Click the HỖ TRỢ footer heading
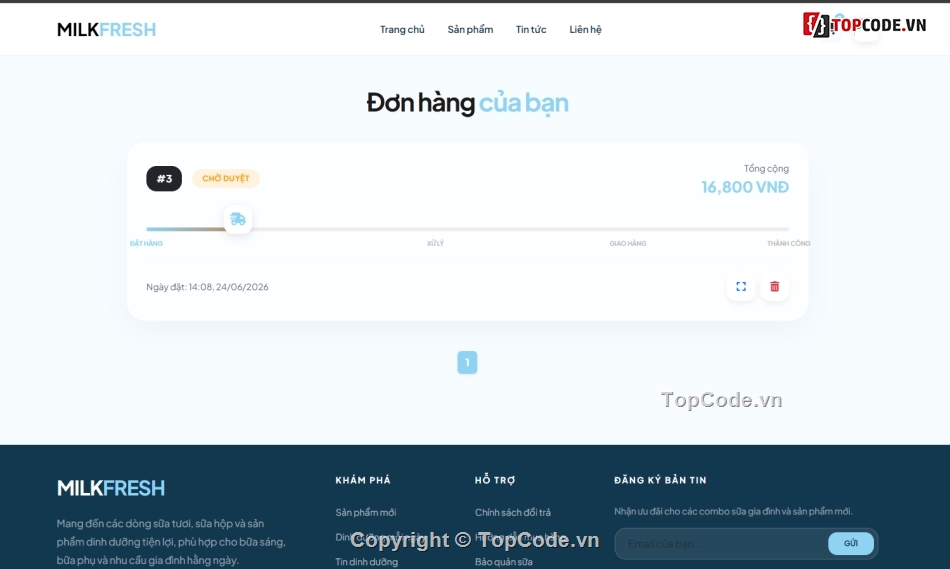The image size is (950, 569). [x=495, y=480]
